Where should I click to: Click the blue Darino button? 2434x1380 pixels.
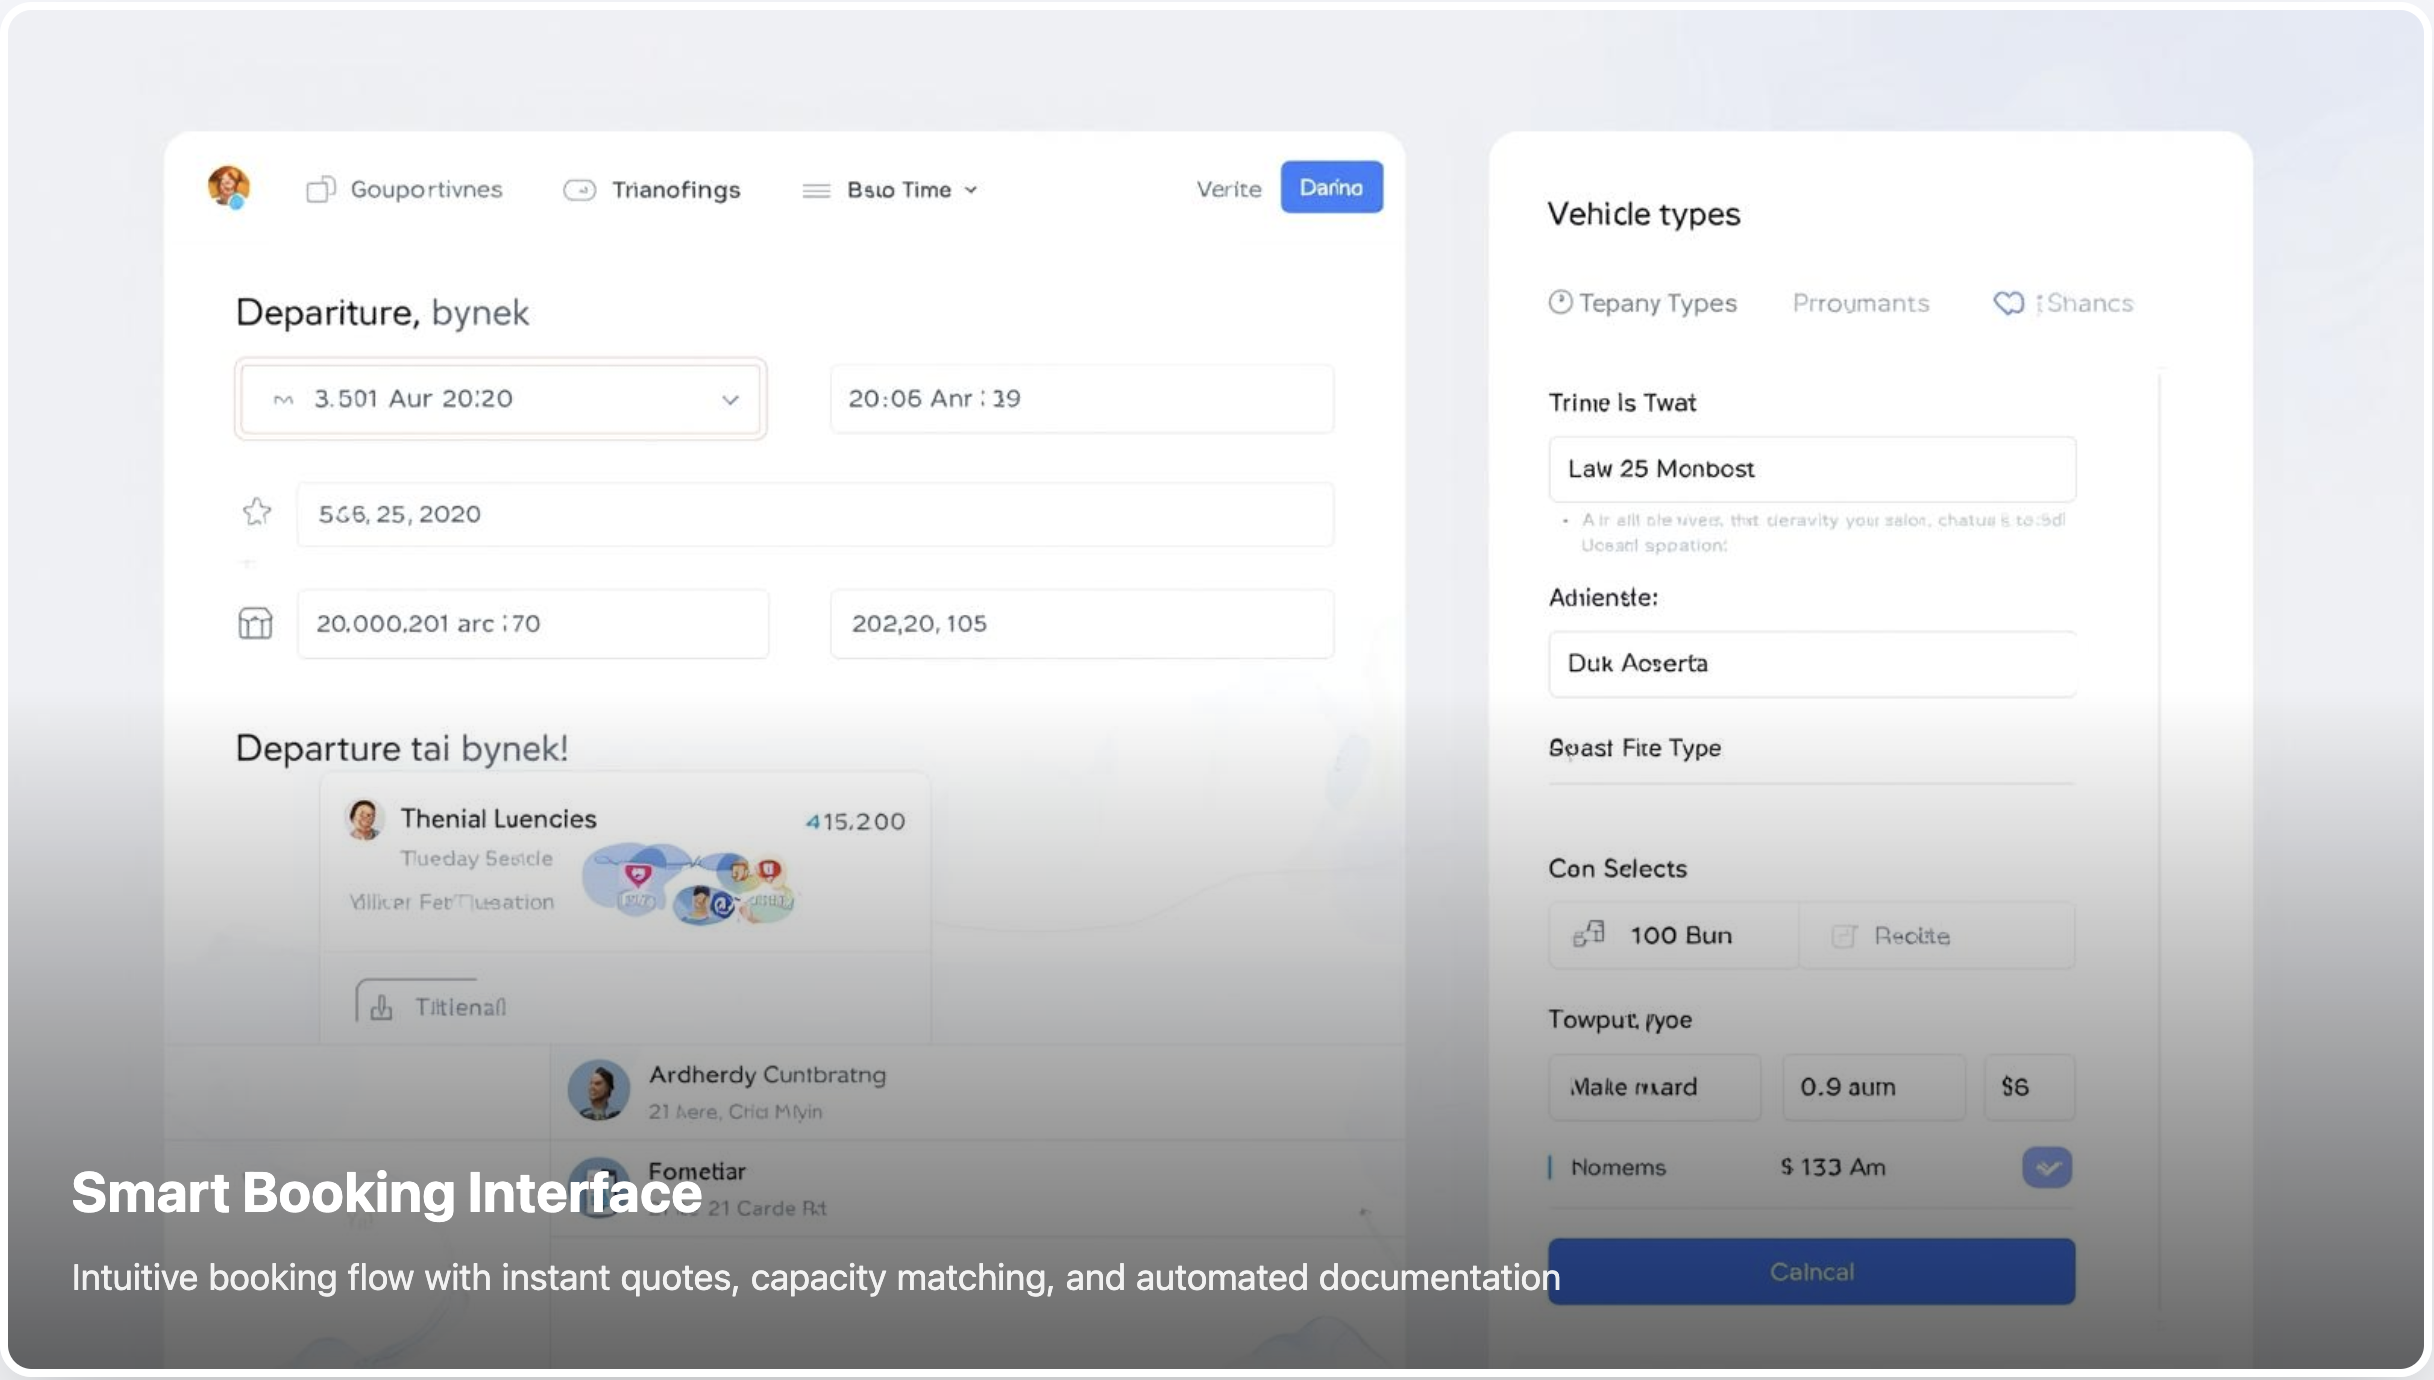click(1331, 187)
